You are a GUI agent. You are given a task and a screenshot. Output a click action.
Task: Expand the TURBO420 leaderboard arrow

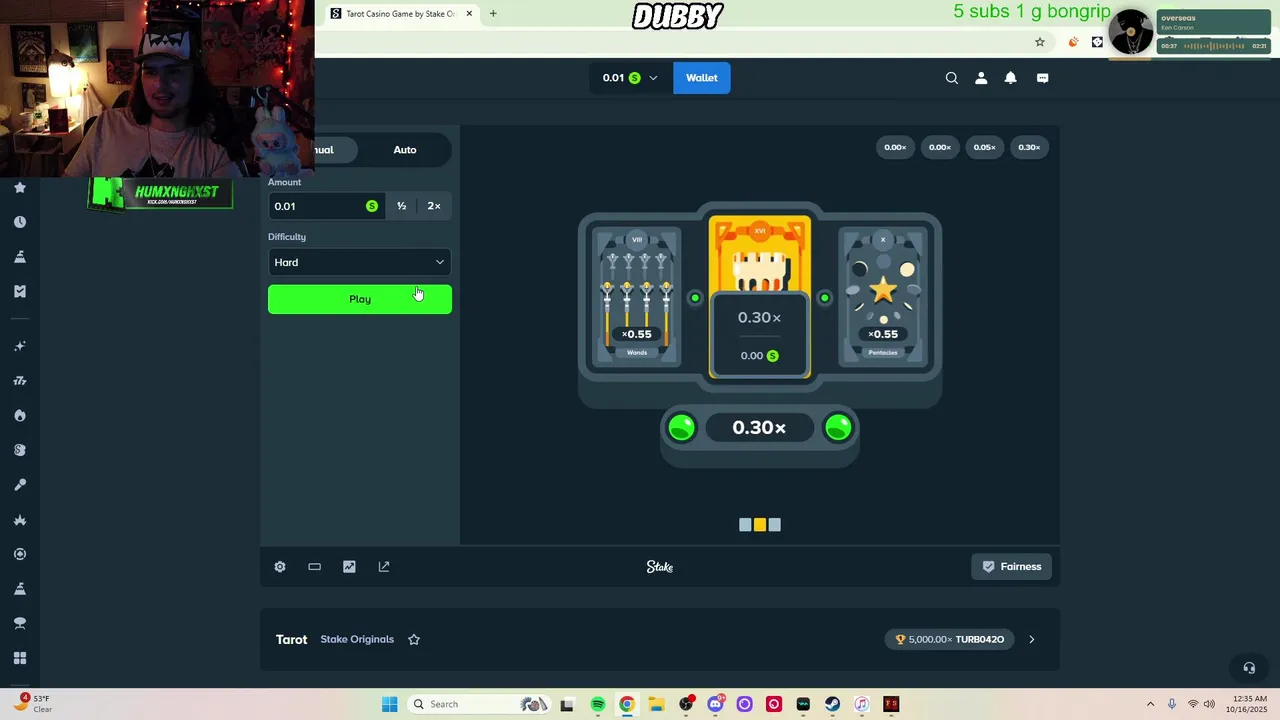(x=1032, y=640)
